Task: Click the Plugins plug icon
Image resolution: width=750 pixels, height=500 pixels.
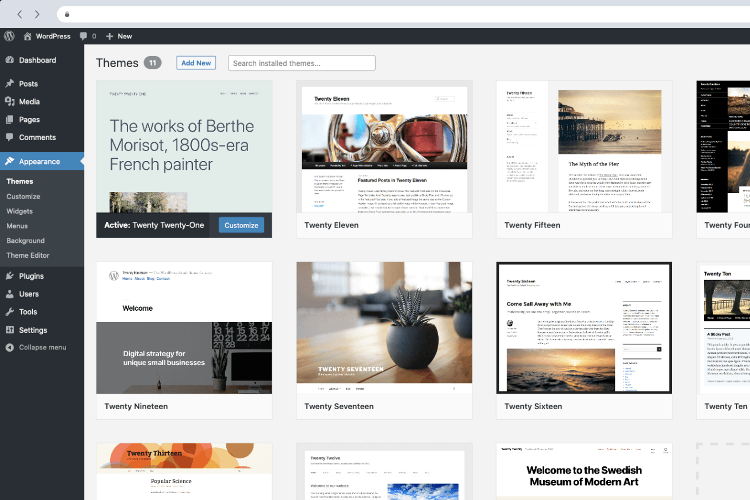Action: 10,276
